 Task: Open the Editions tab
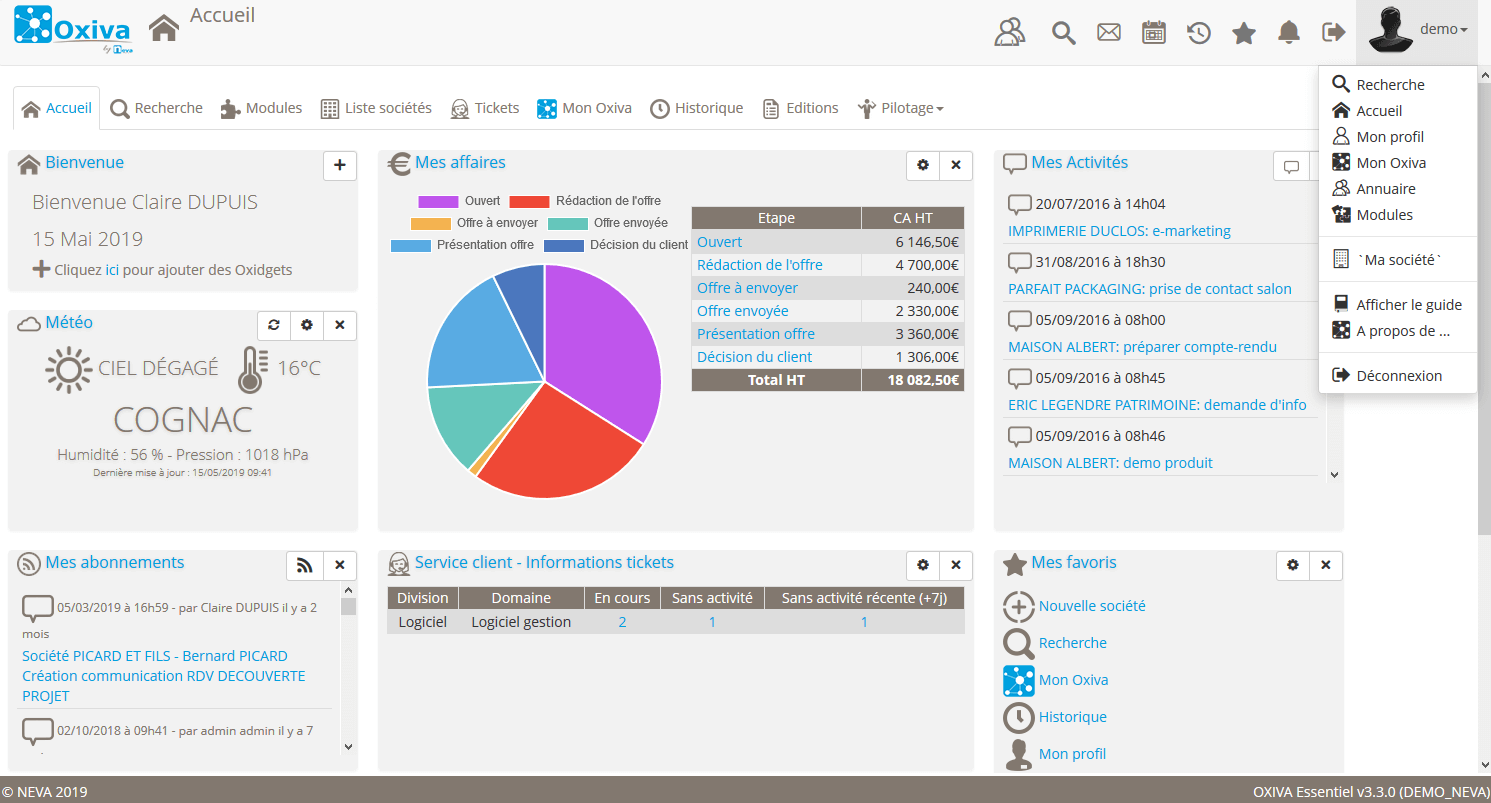pos(800,108)
